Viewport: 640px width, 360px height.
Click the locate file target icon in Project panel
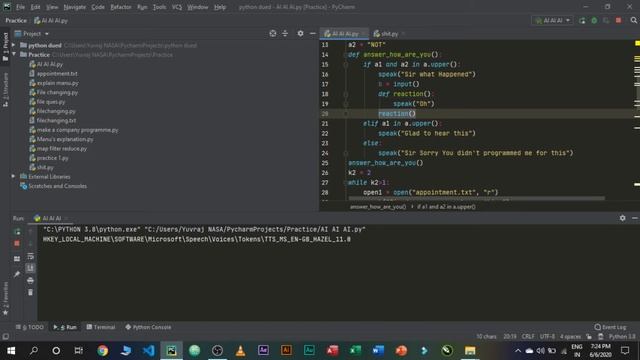(273, 33)
